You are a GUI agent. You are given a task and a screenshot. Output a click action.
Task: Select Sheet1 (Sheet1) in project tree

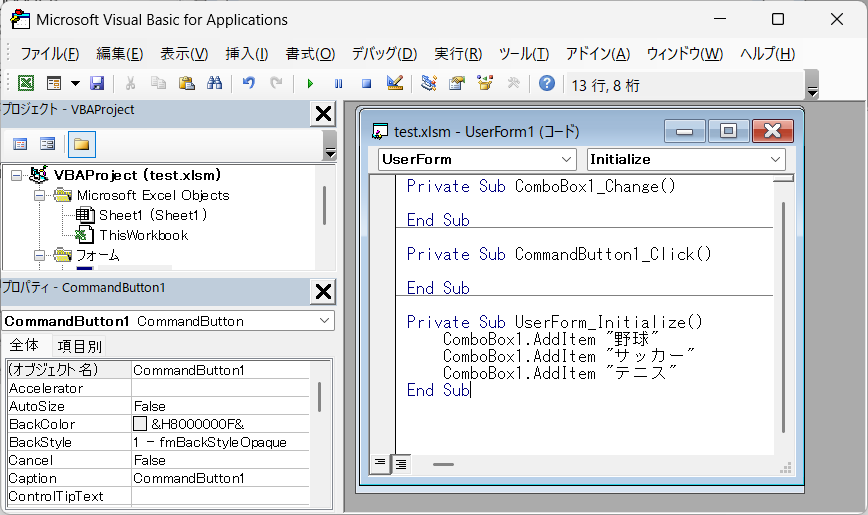[152, 215]
